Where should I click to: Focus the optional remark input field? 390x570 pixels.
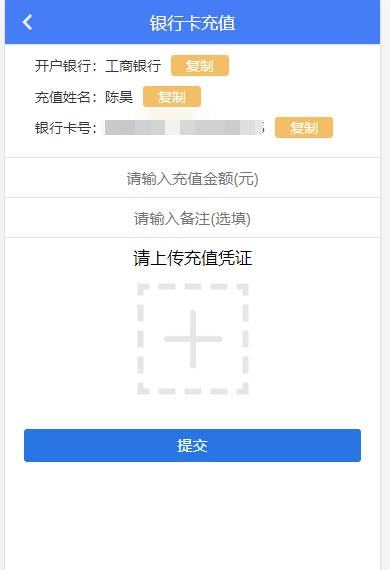point(193,218)
